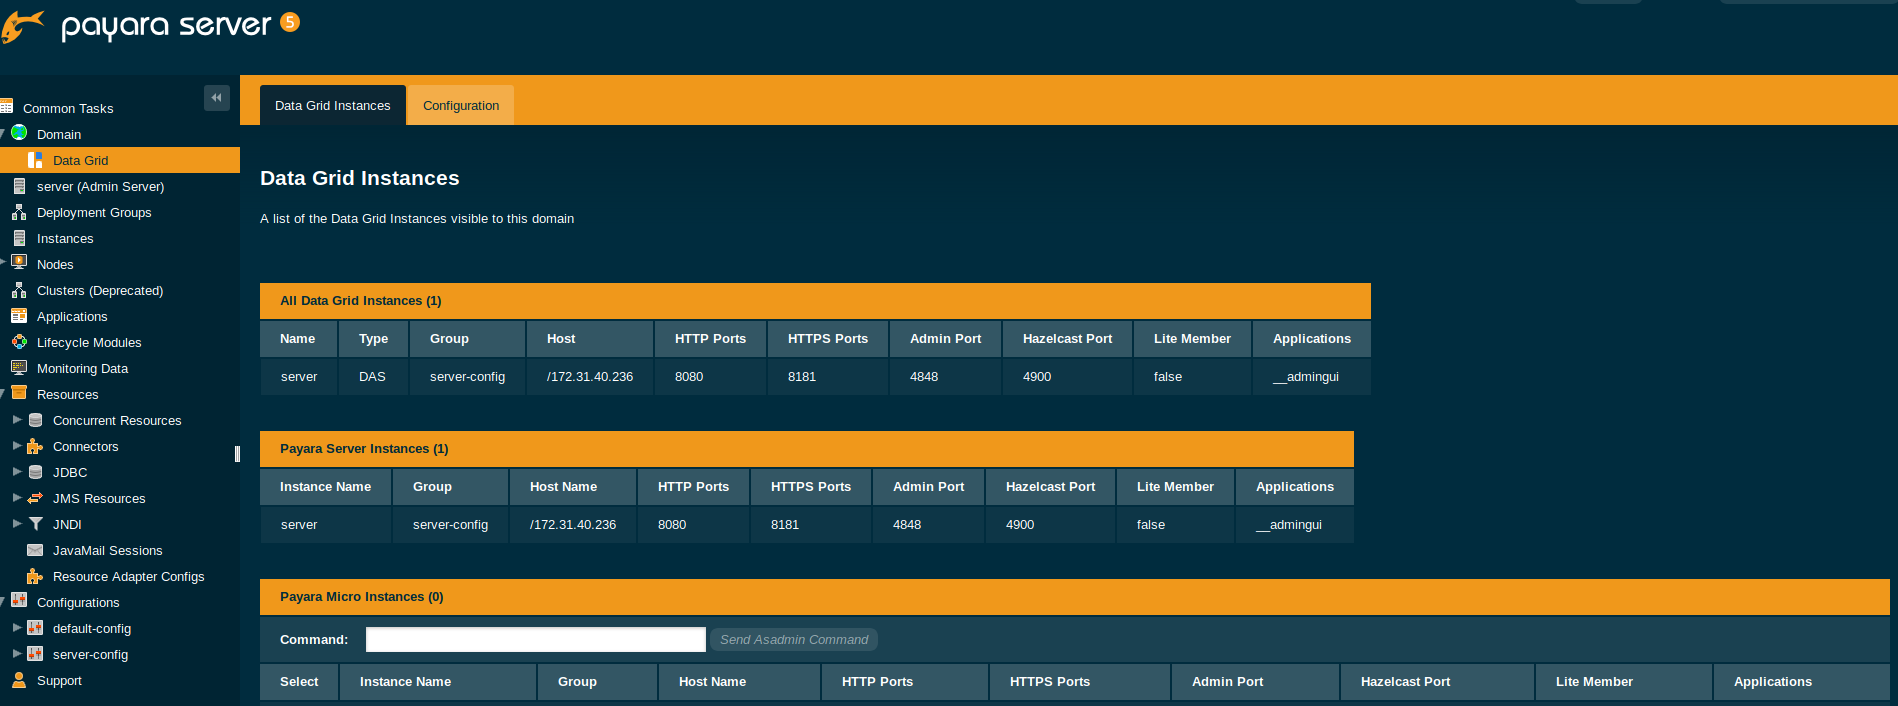Collapse the Resources tree node
The image size is (1898, 706).
3,393
